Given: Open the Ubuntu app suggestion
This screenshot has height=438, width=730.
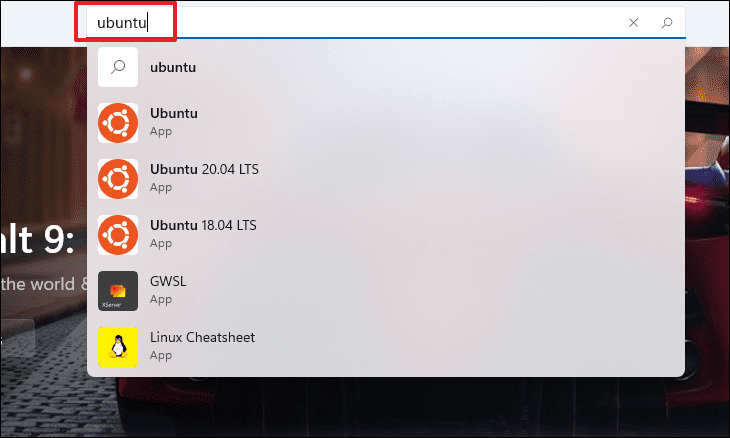Looking at the screenshot, I should [385, 123].
